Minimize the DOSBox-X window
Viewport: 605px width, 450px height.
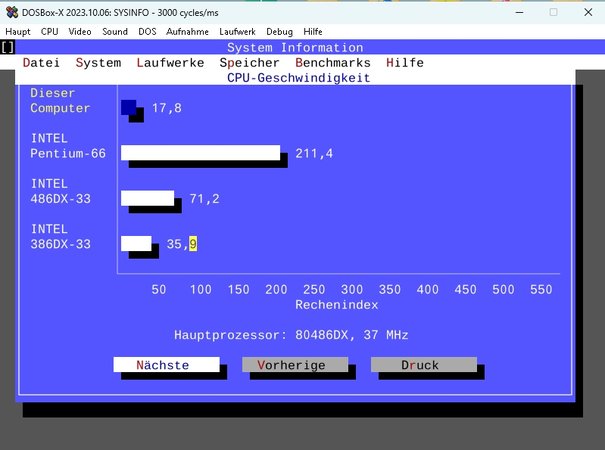click(519, 12)
